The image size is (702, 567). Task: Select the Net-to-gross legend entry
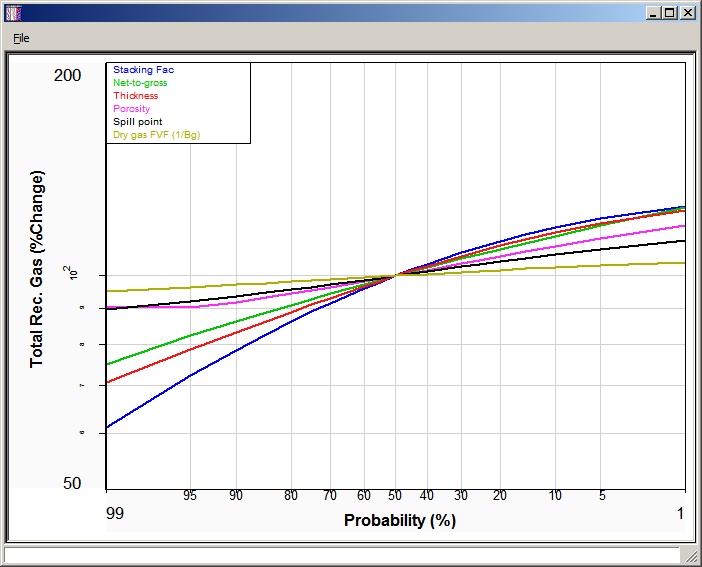pyautogui.click(x=140, y=83)
